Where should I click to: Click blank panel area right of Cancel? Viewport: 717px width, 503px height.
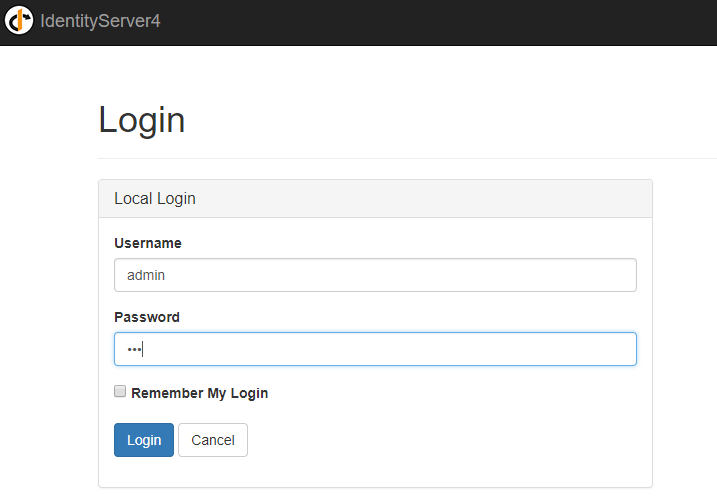(450, 440)
